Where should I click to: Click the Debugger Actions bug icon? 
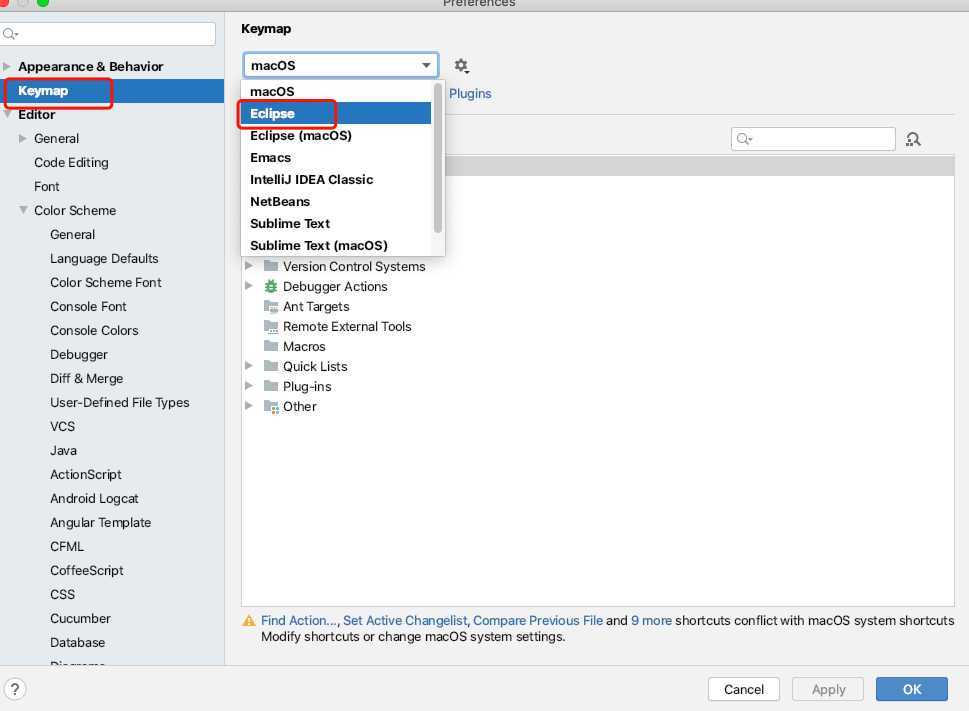point(271,286)
